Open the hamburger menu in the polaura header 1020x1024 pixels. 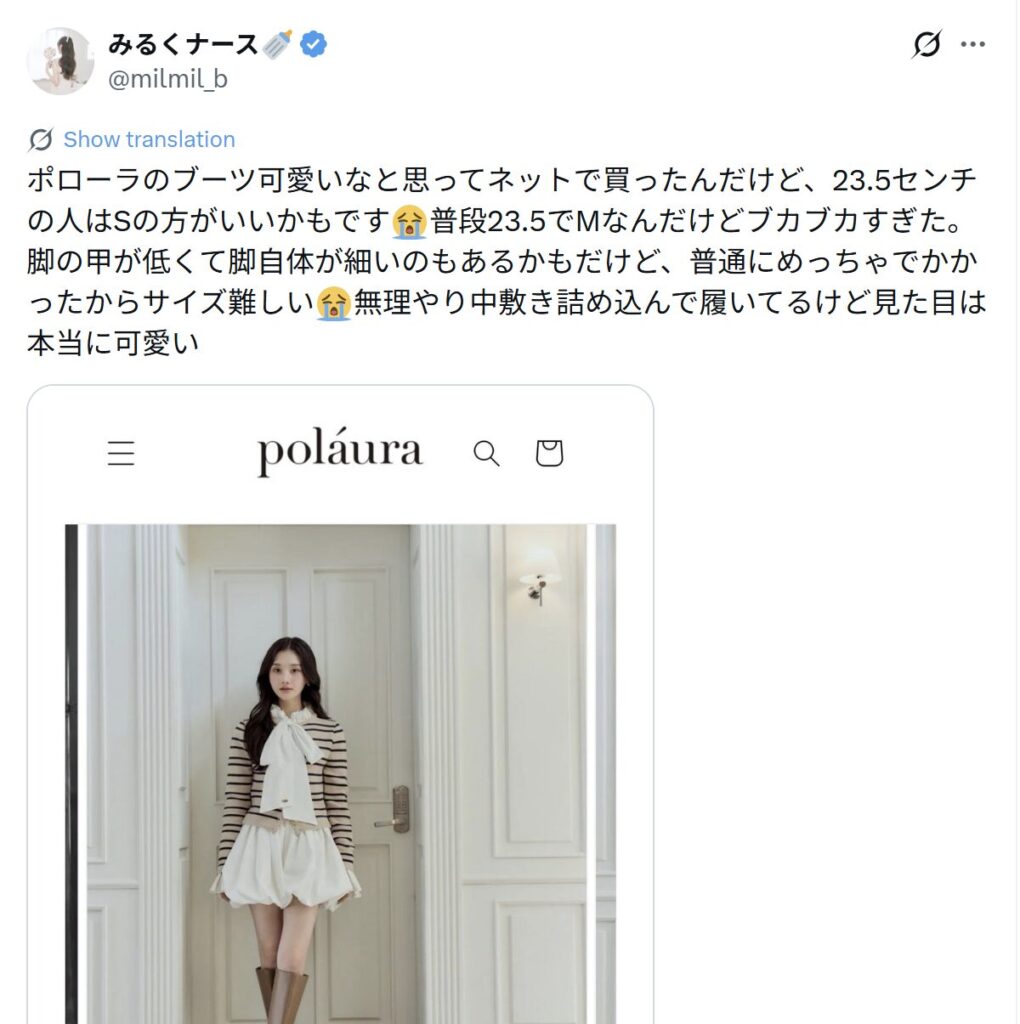tap(121, 453)
